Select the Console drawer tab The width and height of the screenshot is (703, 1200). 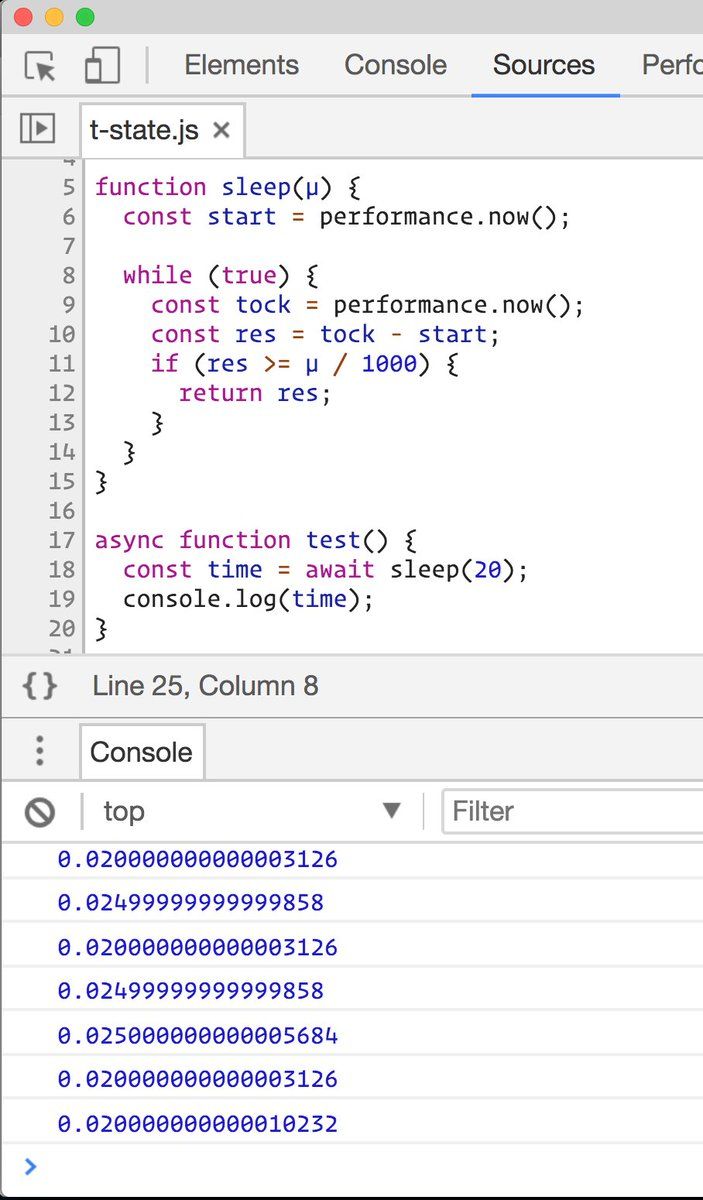[x=141, y=752]
